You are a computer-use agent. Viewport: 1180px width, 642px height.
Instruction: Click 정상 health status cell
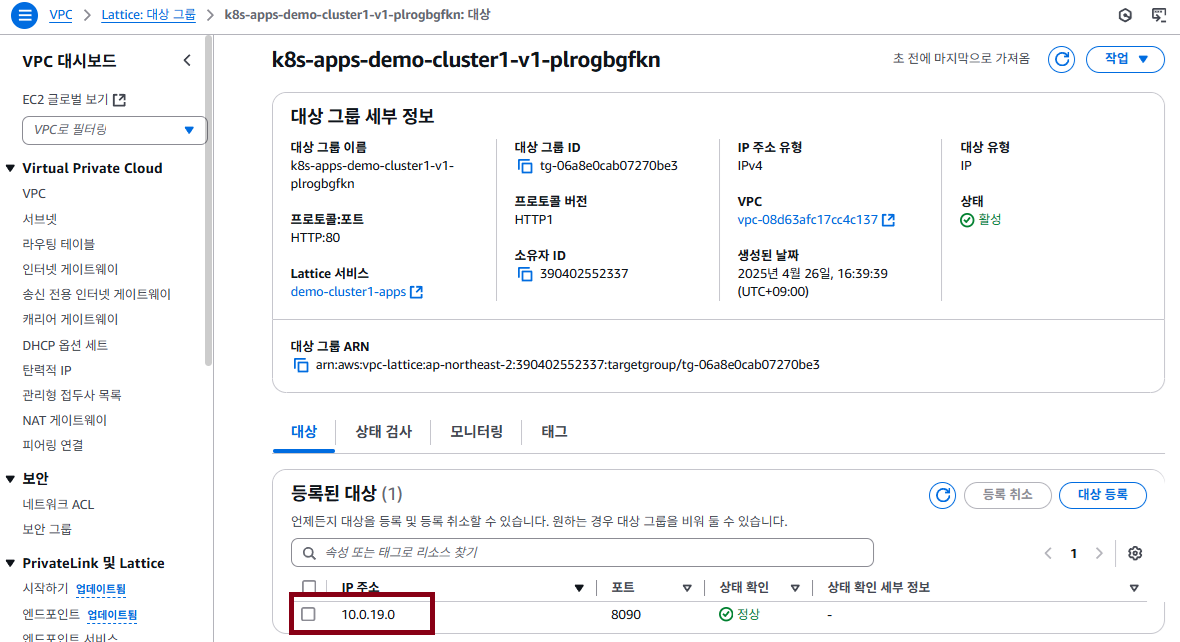coord(740,615)
